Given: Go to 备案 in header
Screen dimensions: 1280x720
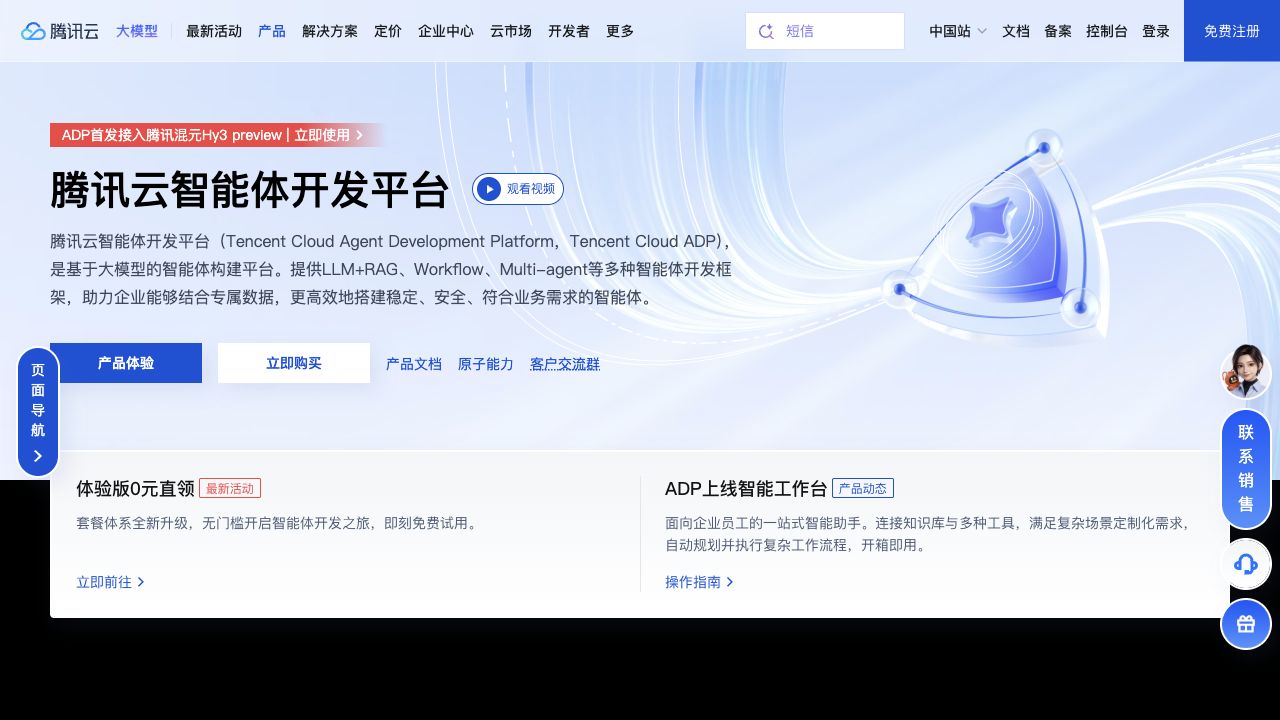Looking at the screenshot, I should point(1058,31).
